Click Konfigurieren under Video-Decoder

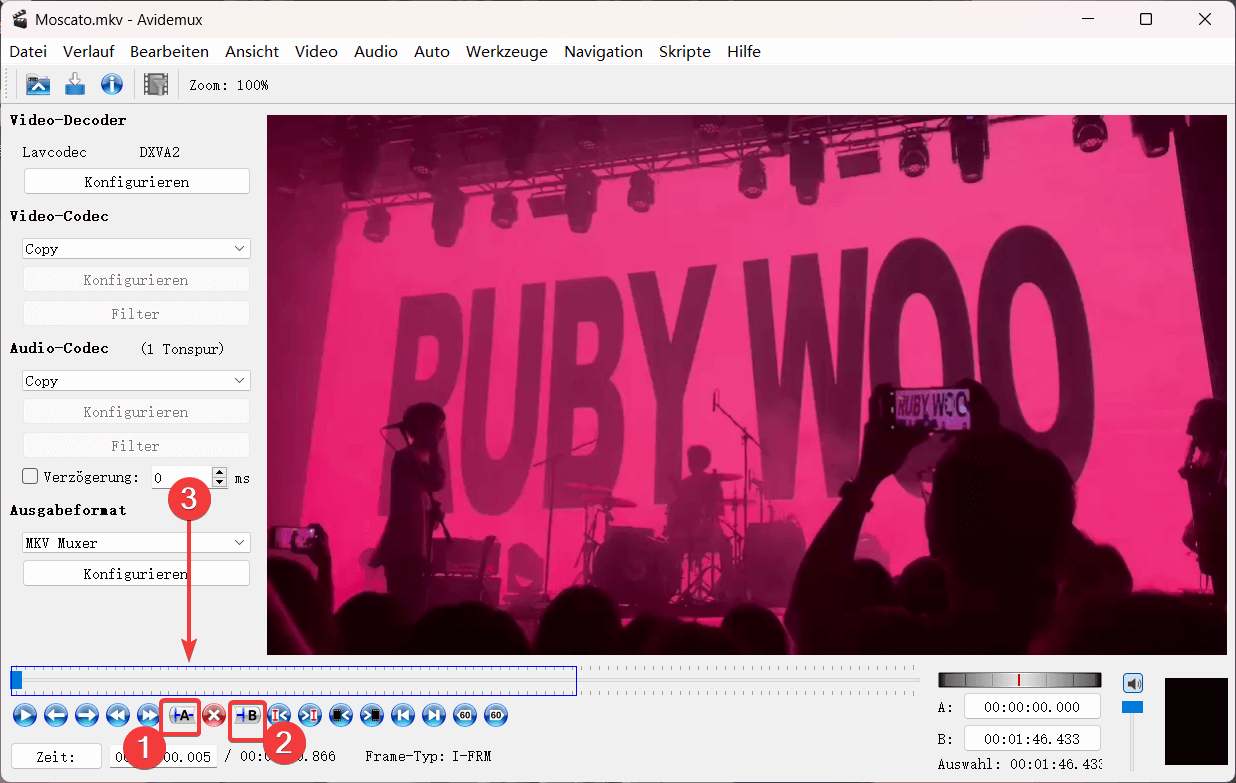point(136,181)
